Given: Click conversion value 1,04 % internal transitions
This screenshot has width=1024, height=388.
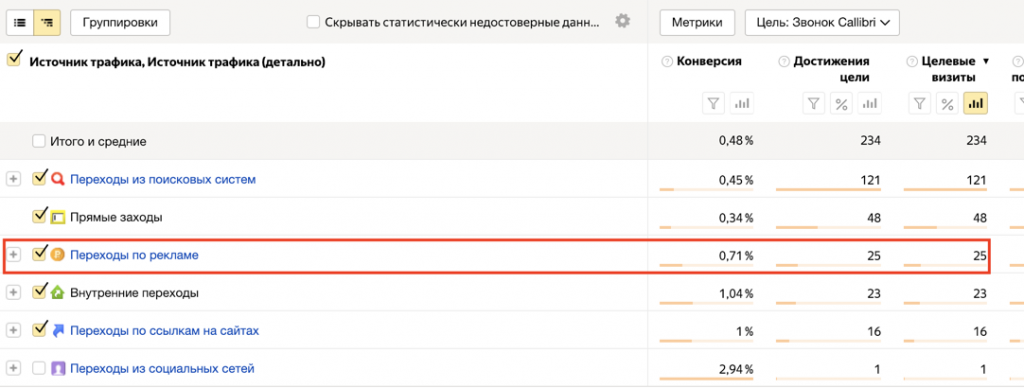Looking at the screenshot, I should pos(736,293).
